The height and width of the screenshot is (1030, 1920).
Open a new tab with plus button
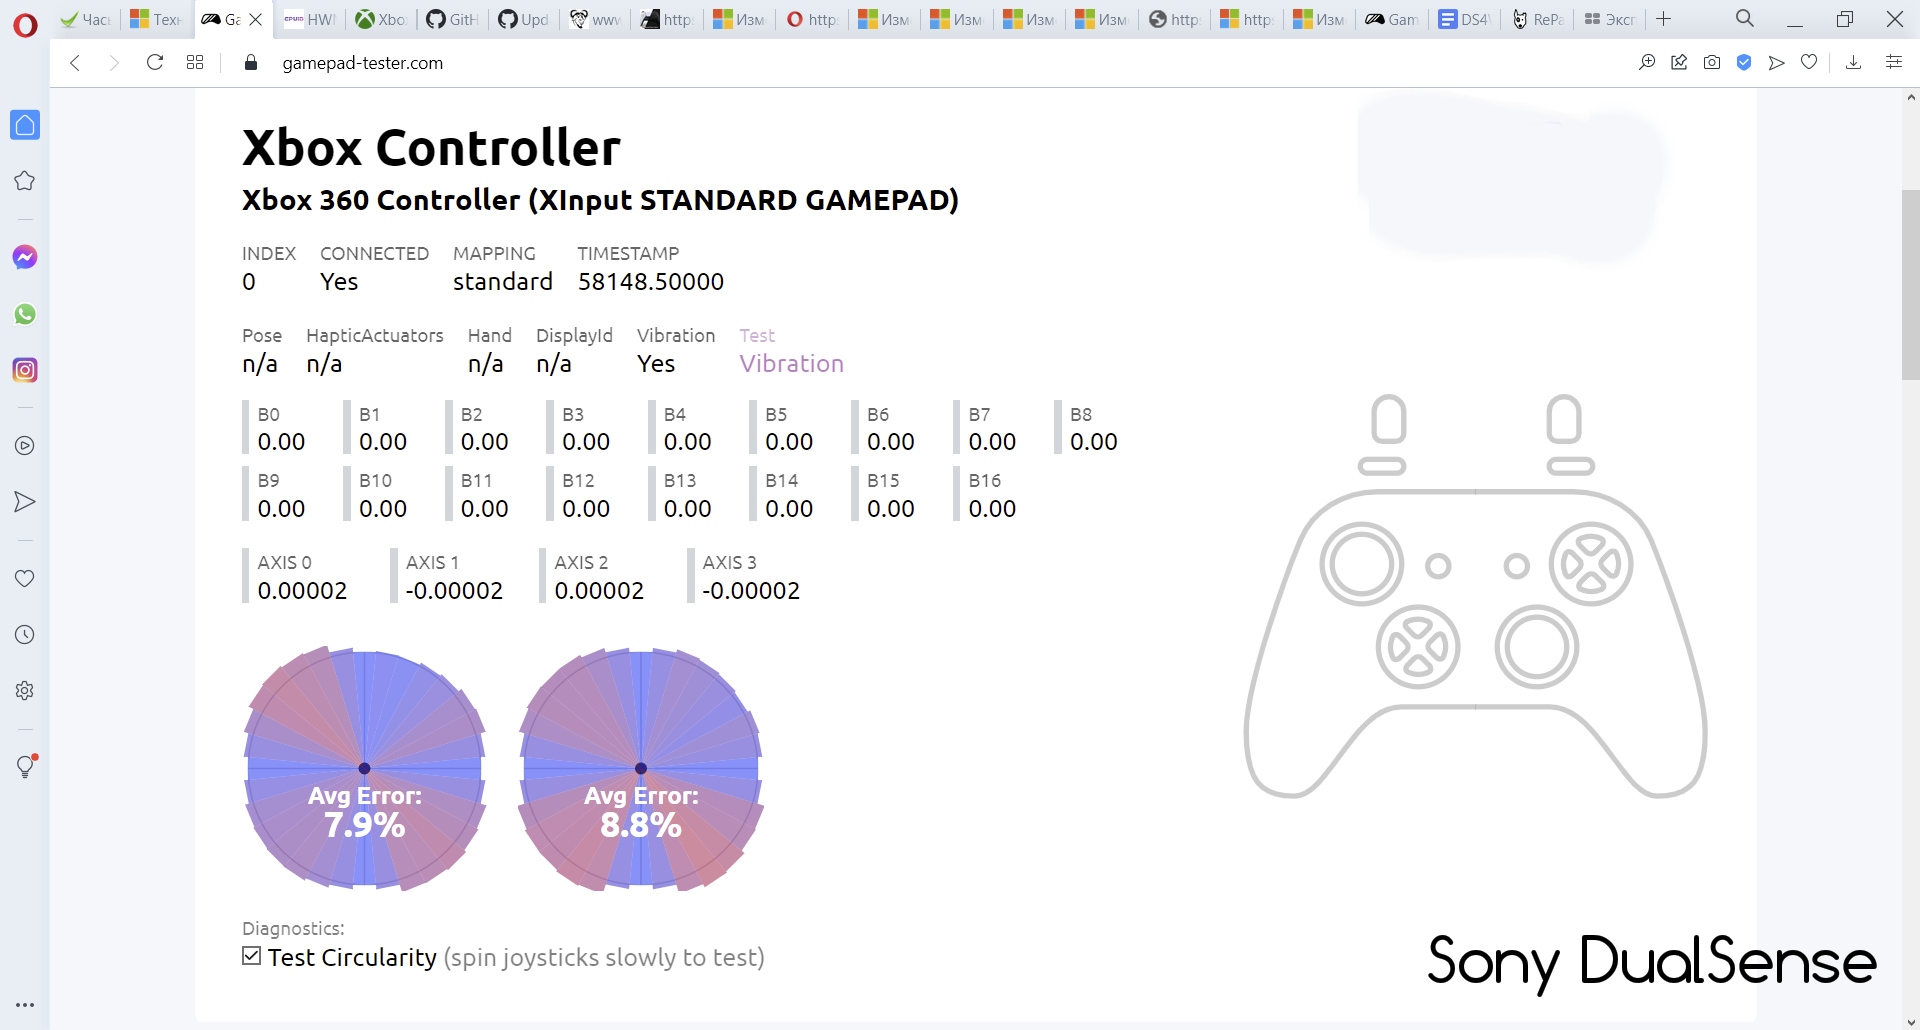click(1664, 19)
